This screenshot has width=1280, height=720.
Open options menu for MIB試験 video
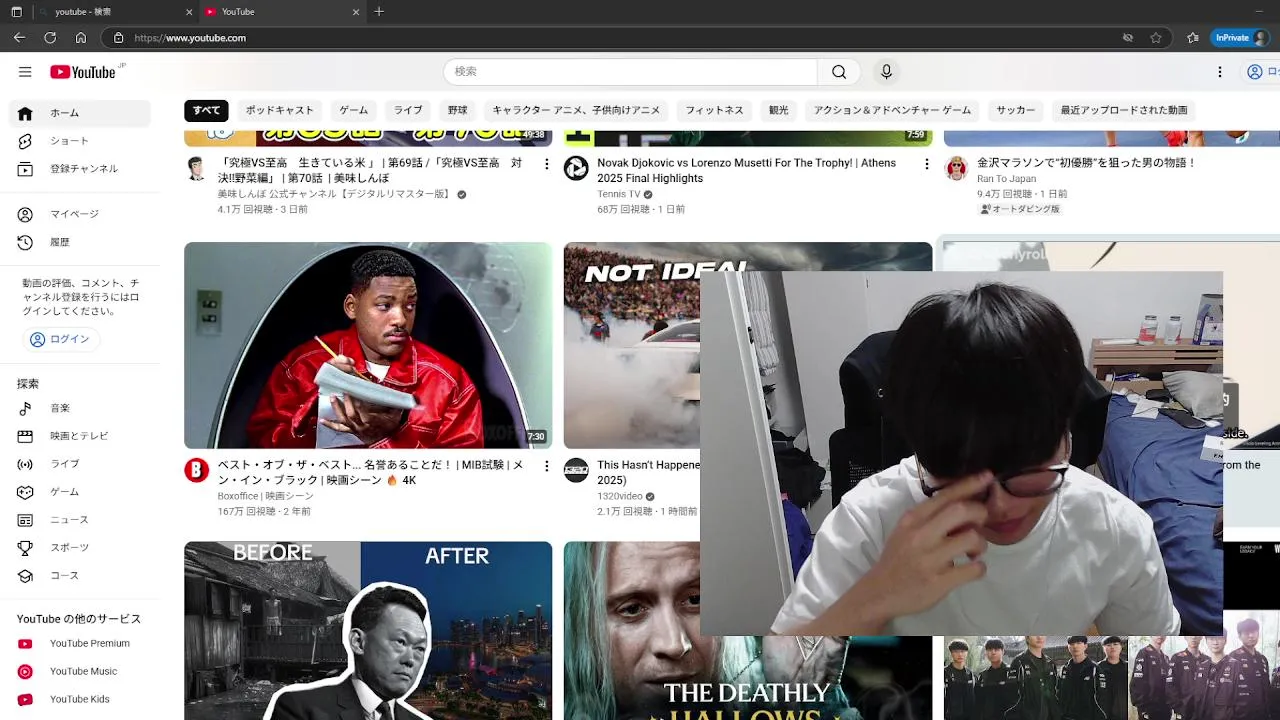[x=546, y=466]
